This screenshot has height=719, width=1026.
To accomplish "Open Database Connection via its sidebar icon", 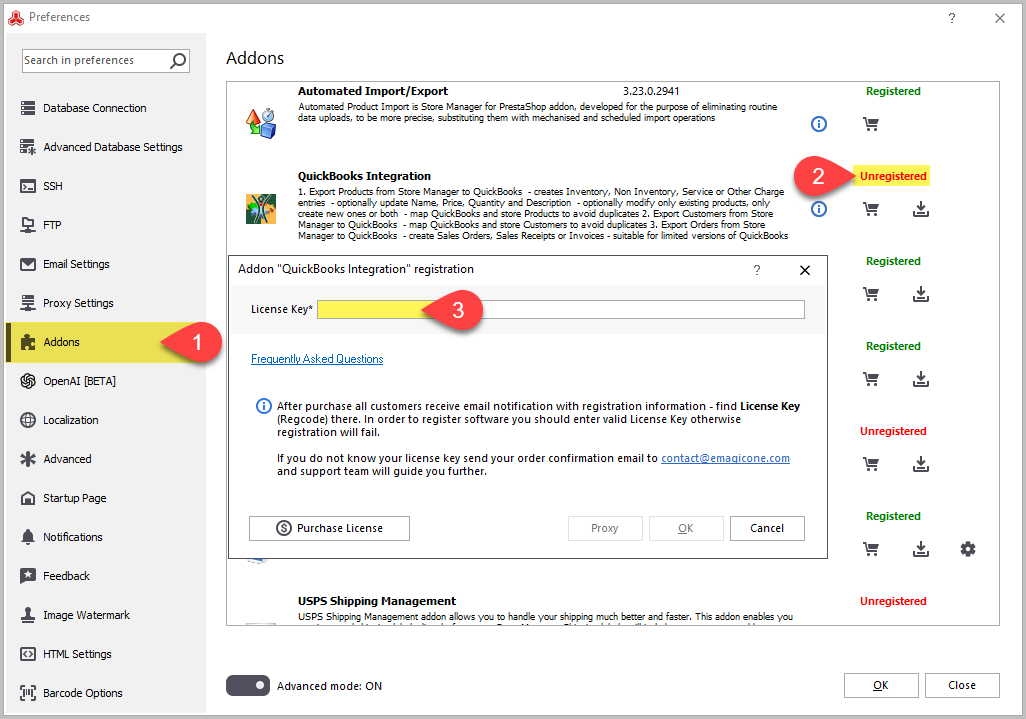I will tap(27, 108).
